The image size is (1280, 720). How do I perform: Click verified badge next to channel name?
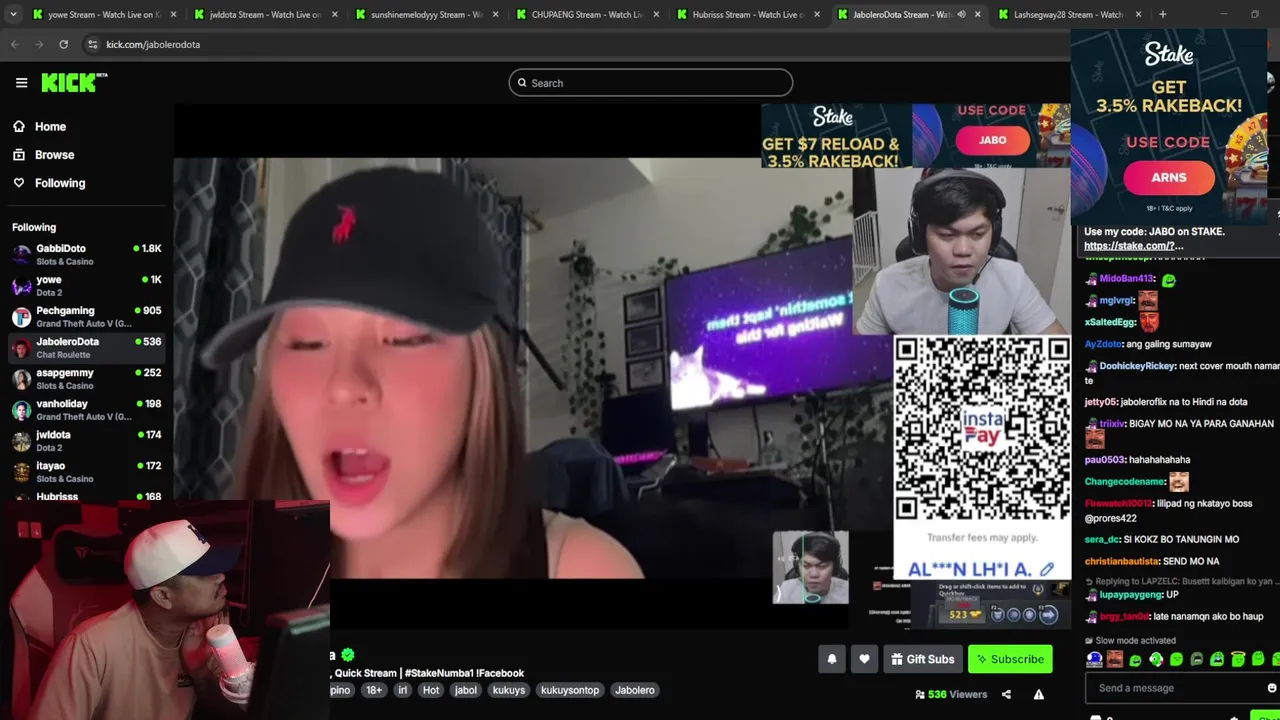347,655
